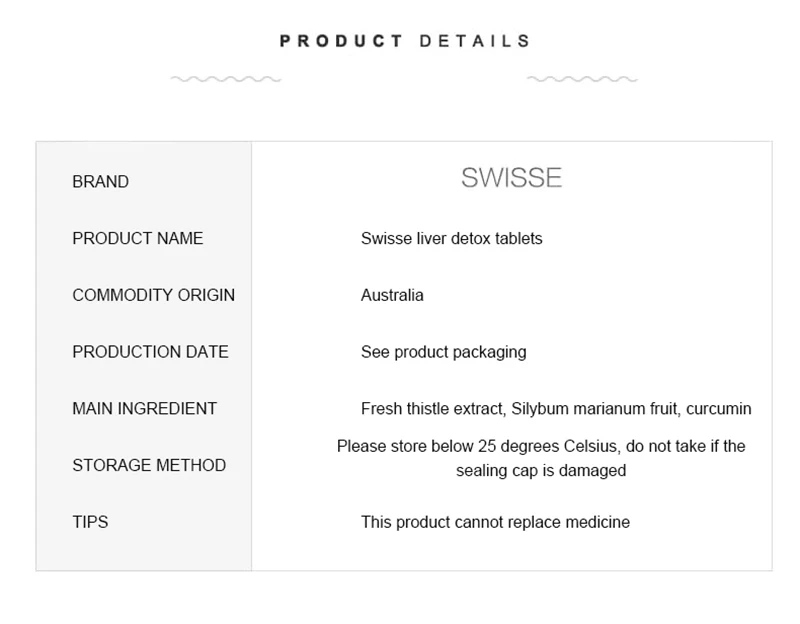Viewport: 800px width, 624px height.
Task: Click the sealing cap is damaged line
Action: [541, 470]
